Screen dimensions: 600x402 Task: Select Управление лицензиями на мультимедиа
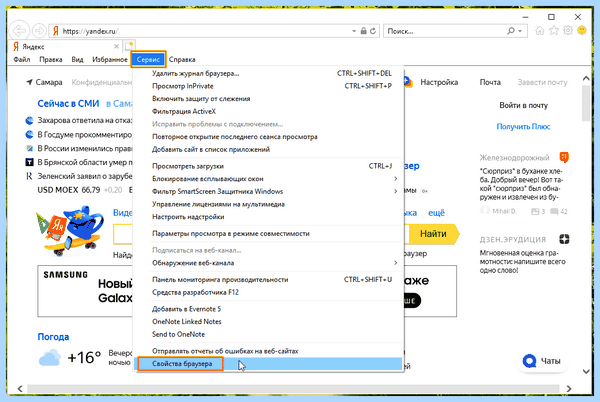269,204
